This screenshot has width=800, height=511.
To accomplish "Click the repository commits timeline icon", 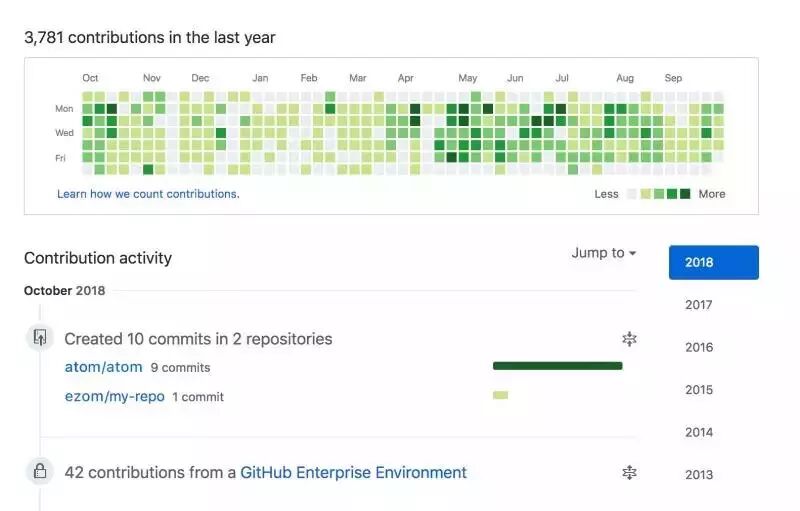I will [40, 338].
